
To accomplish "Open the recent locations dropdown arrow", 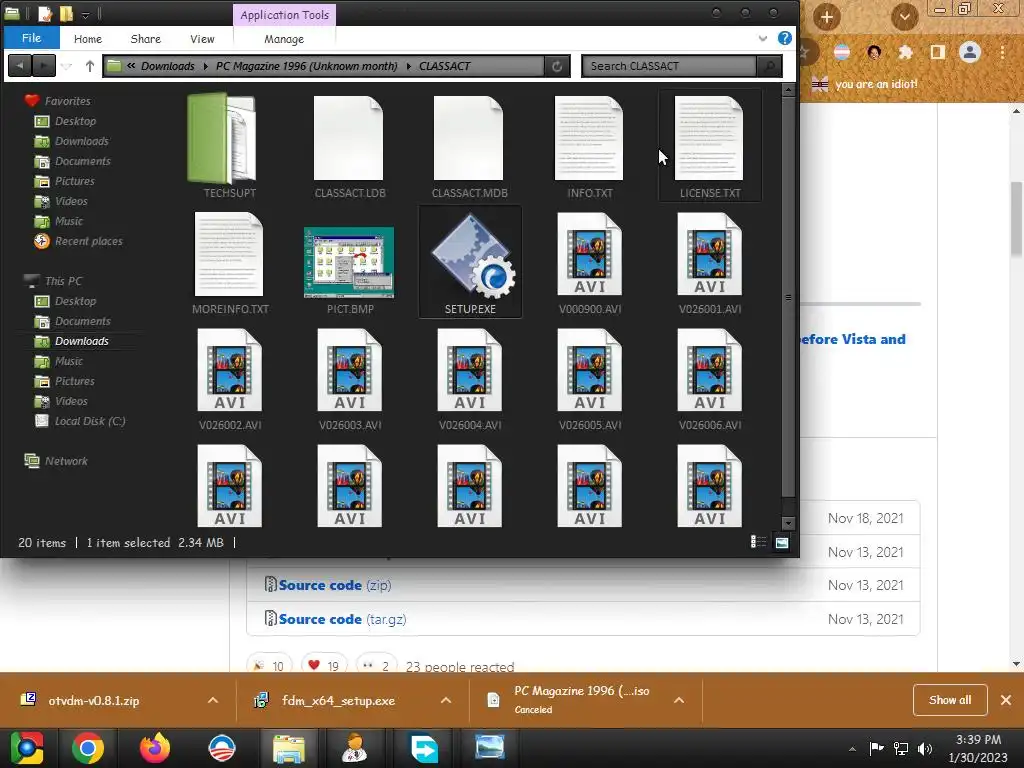I will click(x=67, y=66).
